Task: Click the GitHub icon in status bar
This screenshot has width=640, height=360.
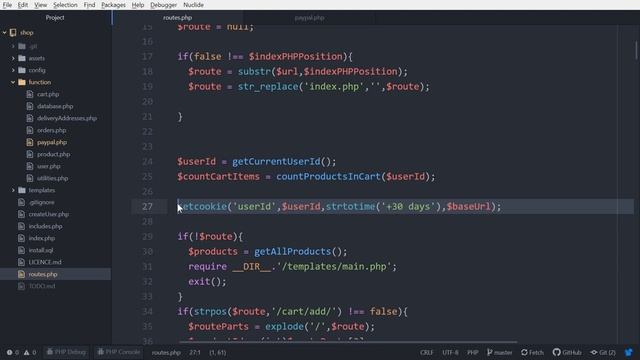Action: (x=556, y=352)
